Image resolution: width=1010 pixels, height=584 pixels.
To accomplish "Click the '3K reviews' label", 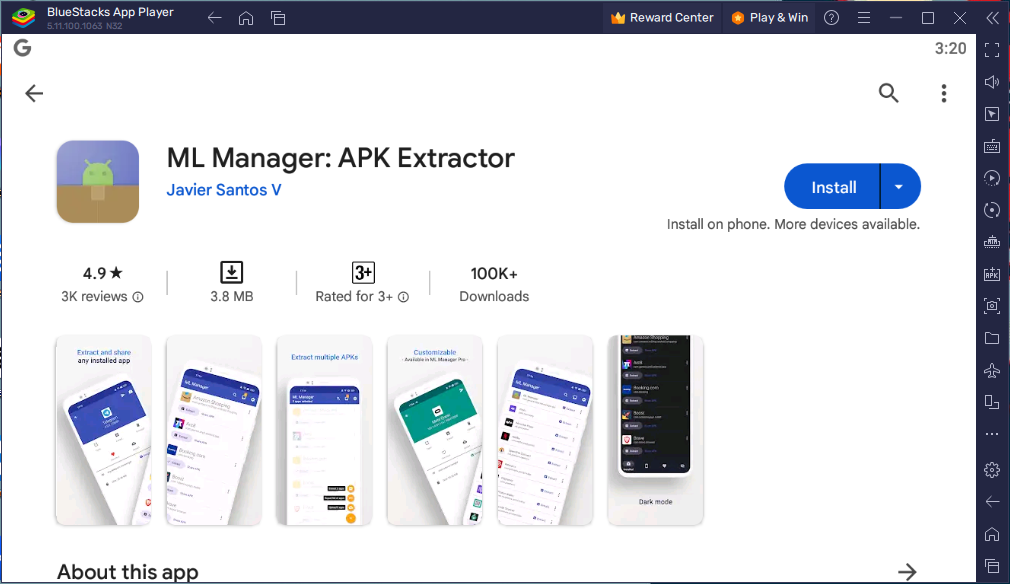I will 94,297.
